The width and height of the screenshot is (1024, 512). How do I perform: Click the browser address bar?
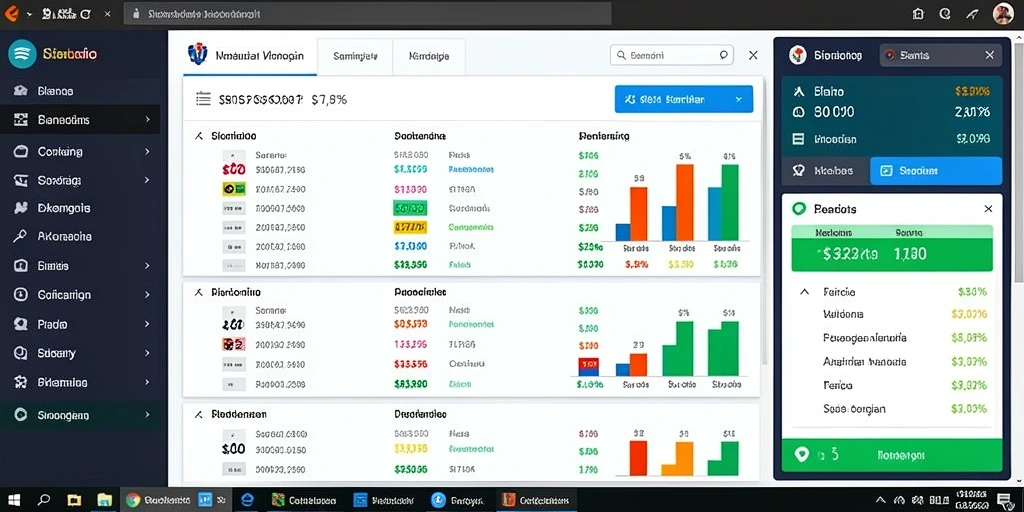point(367,13)
